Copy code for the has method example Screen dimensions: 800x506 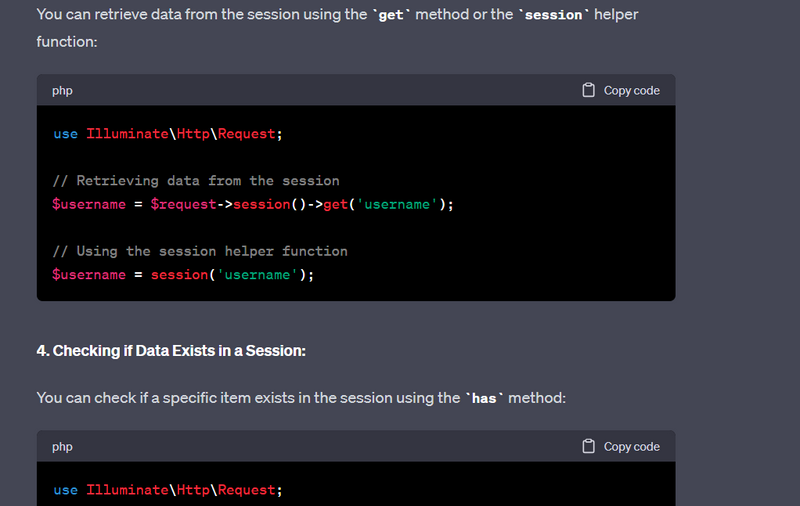621,446
